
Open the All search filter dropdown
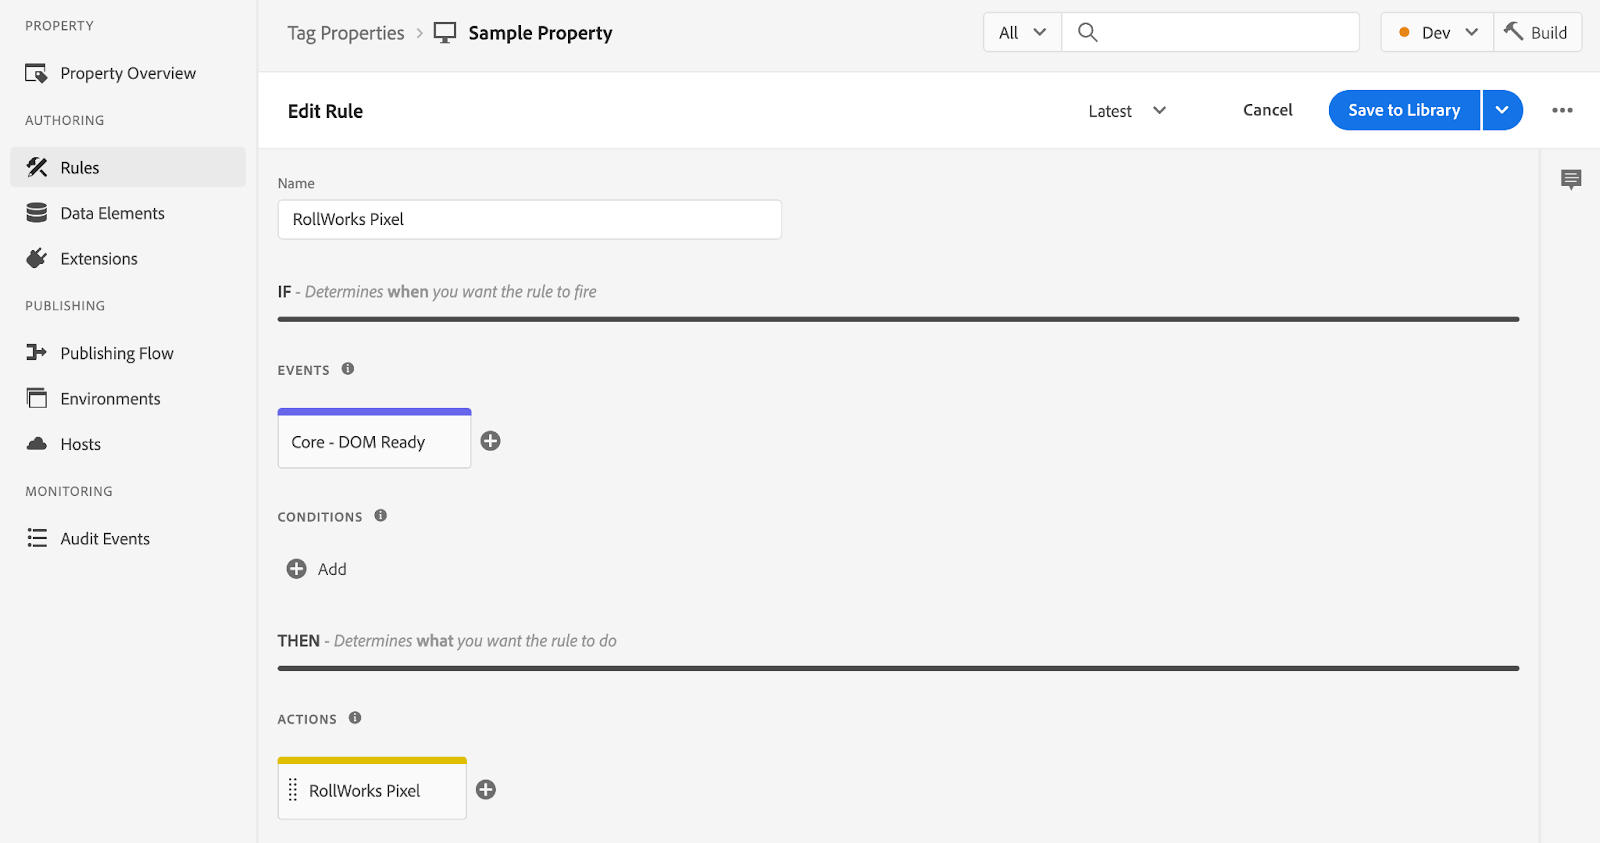1022,32
